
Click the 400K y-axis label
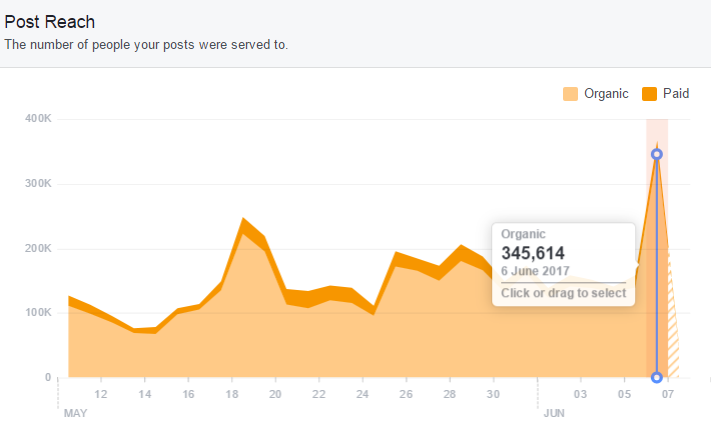pyautogui.click(x=39, y=119)
